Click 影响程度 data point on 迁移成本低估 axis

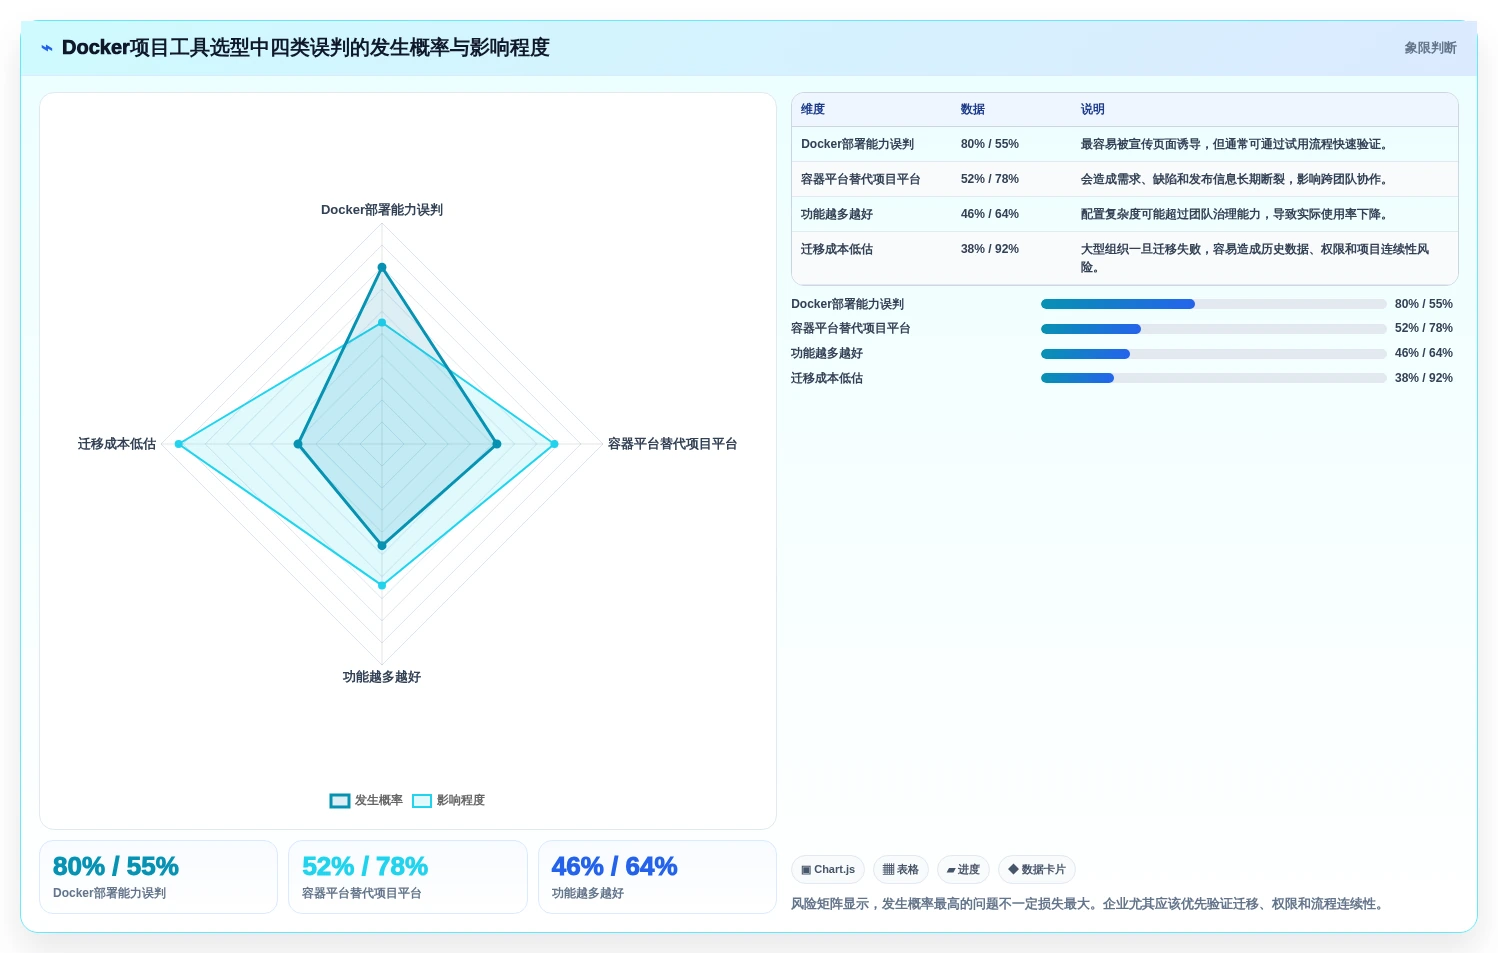coord(179,444)
